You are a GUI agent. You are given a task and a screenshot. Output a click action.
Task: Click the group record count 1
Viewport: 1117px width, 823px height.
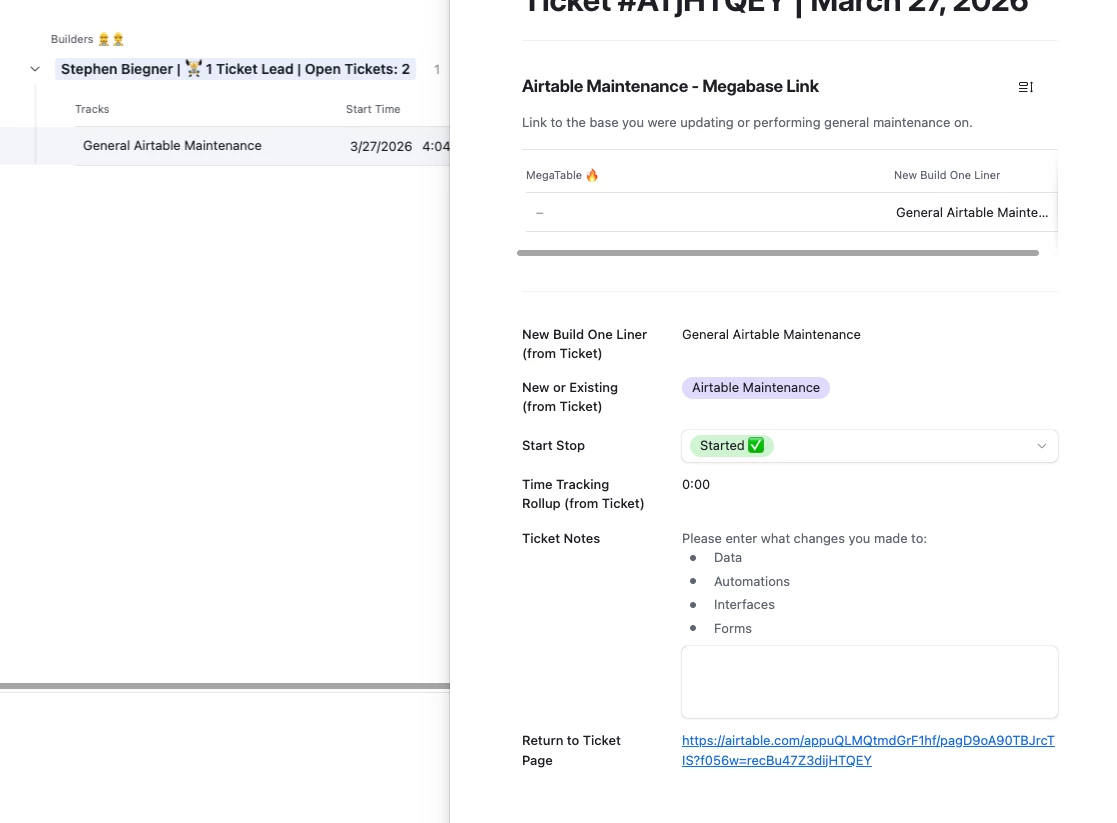[x=437, y=69]
